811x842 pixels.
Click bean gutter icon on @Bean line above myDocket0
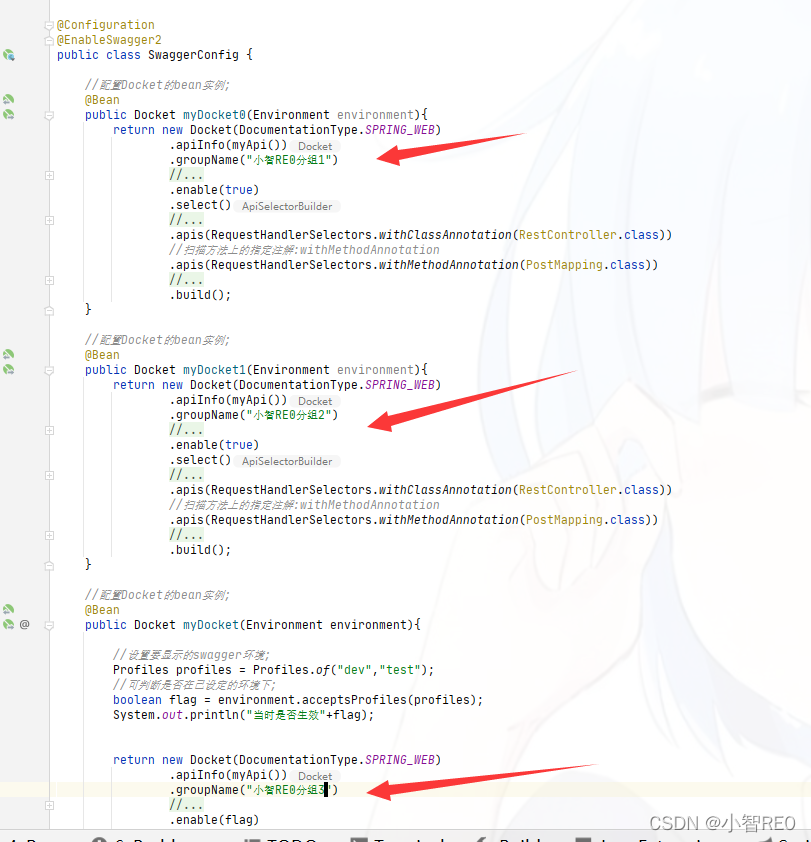coord(9,99)
